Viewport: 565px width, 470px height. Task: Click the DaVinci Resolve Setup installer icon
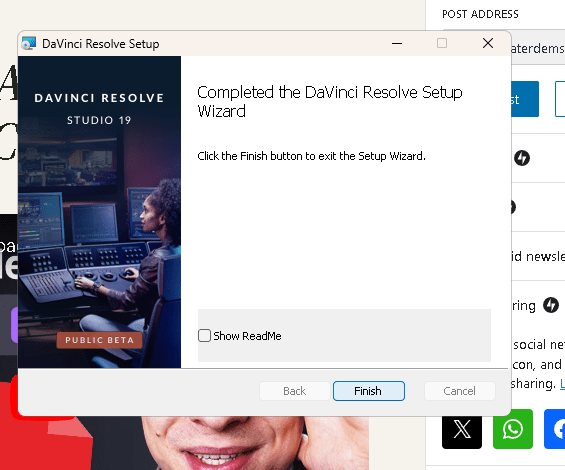pos(28,44)
